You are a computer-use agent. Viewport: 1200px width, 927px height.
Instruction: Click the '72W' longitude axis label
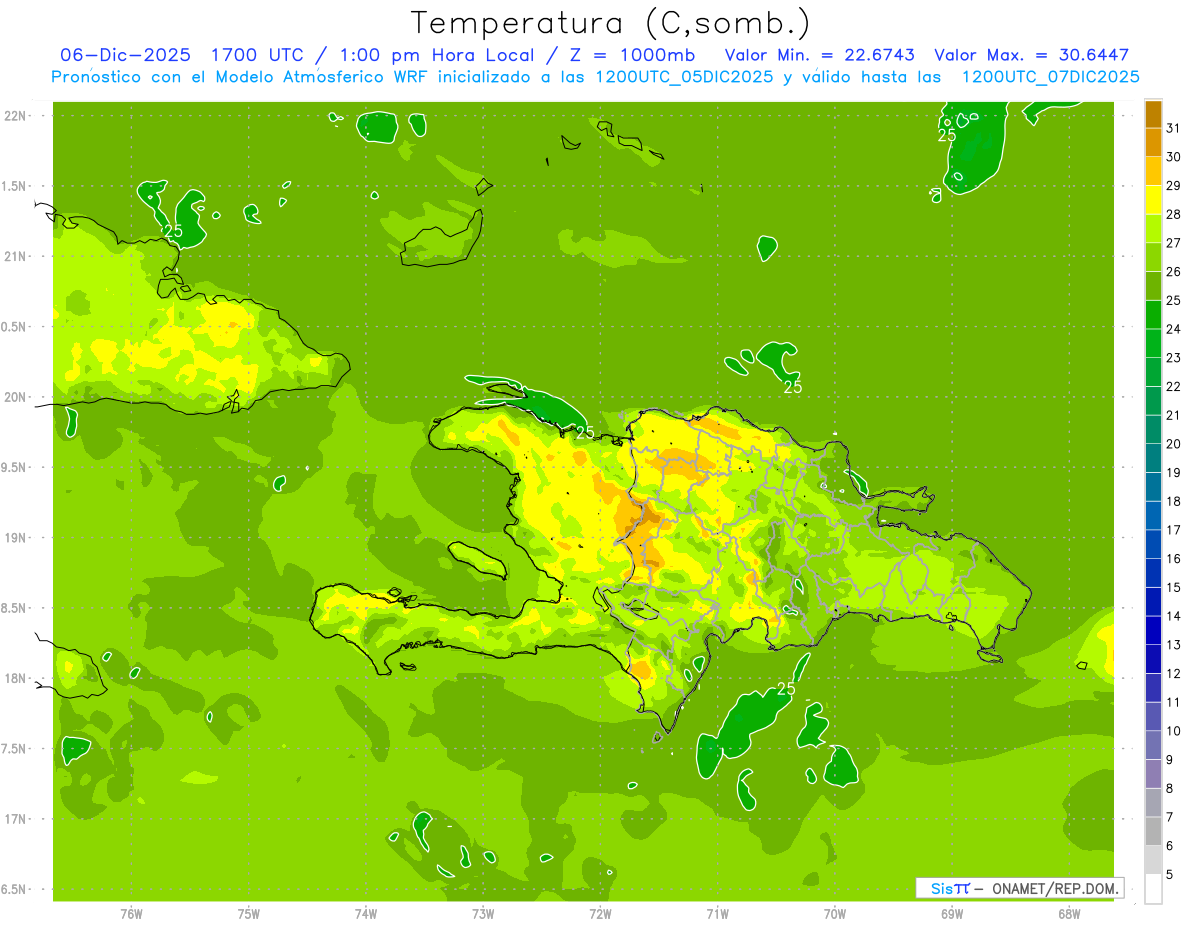tap(600, 914)
